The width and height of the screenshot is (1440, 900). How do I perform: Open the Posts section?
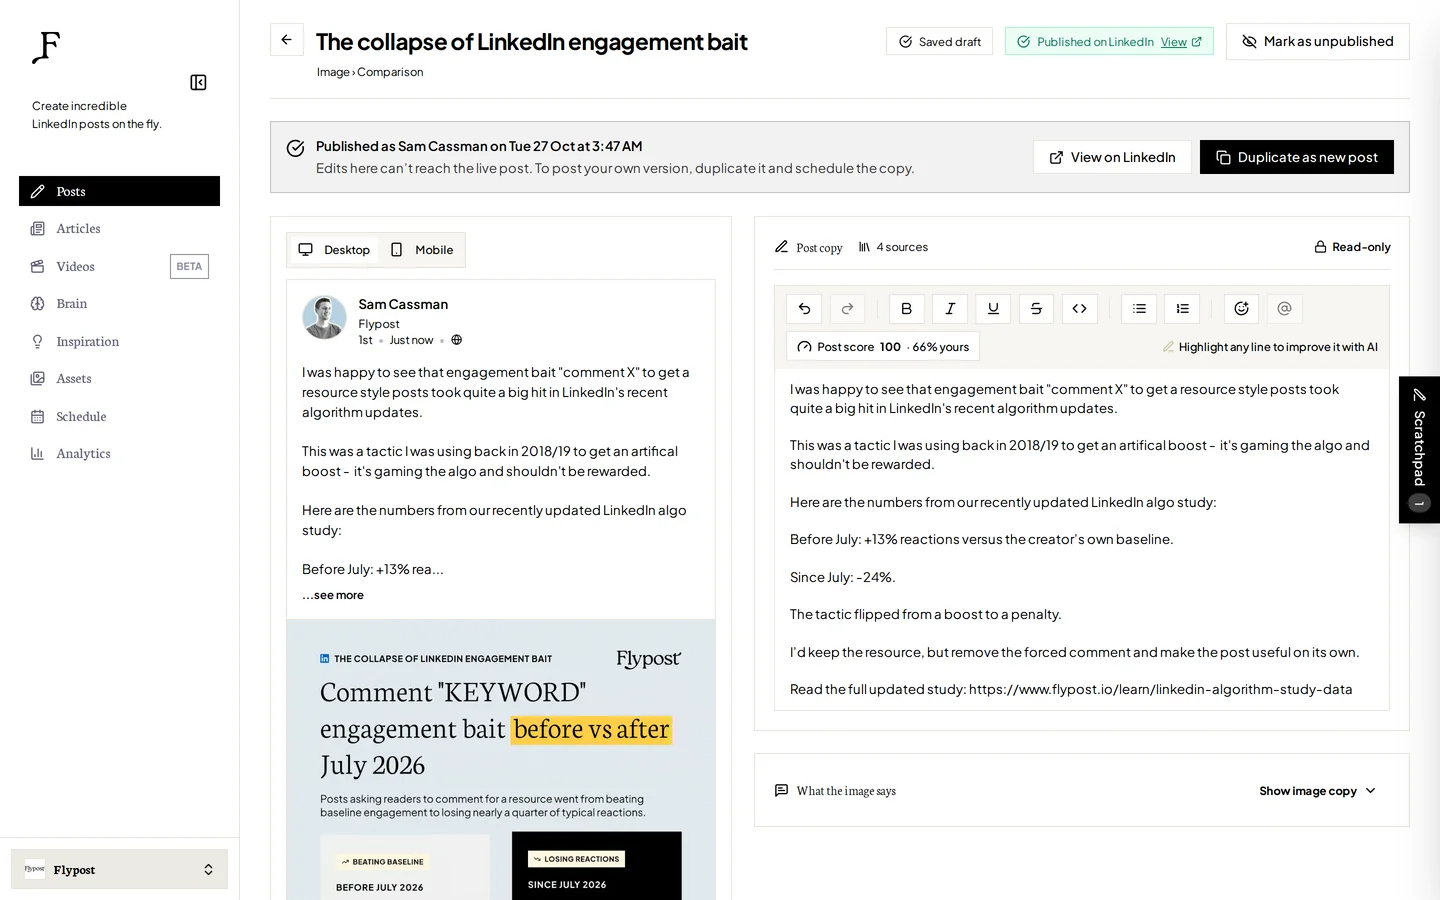click(x=119, y=191)
